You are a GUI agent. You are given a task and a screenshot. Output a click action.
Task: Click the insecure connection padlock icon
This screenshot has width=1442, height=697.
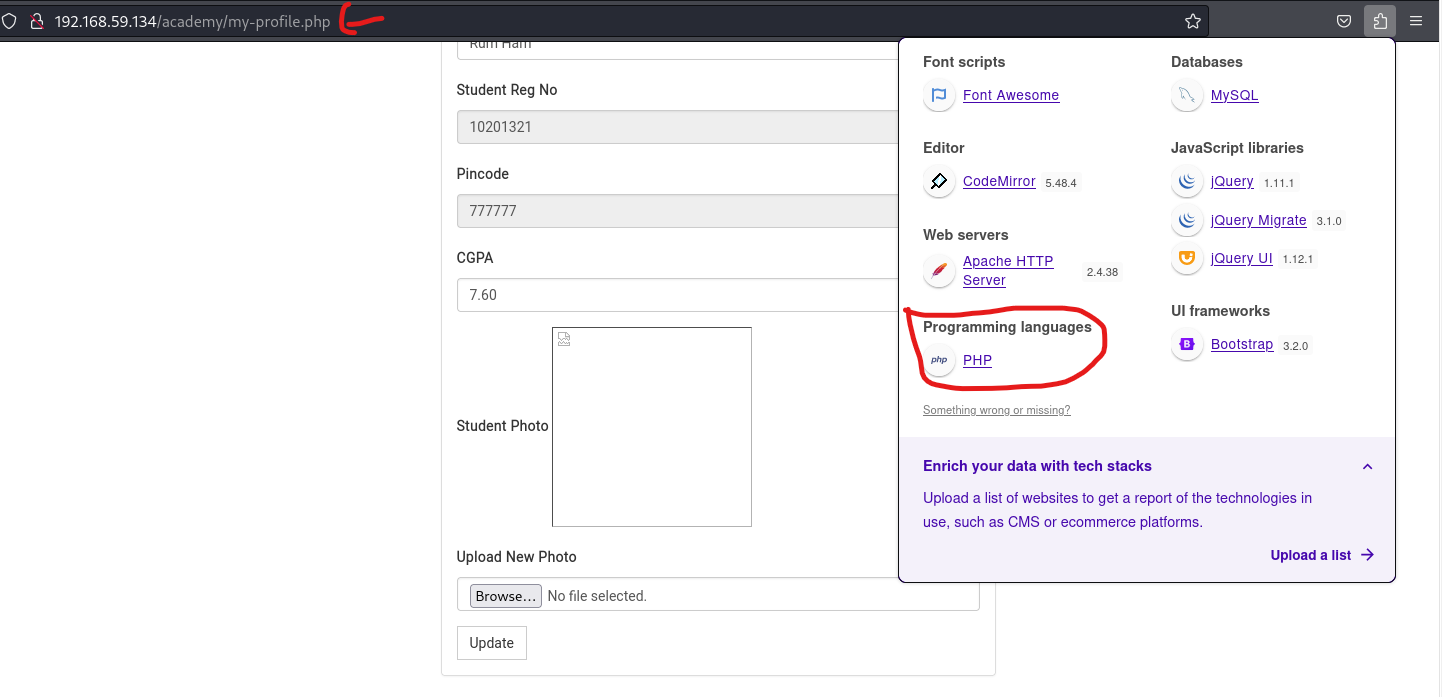coord(37,21)
